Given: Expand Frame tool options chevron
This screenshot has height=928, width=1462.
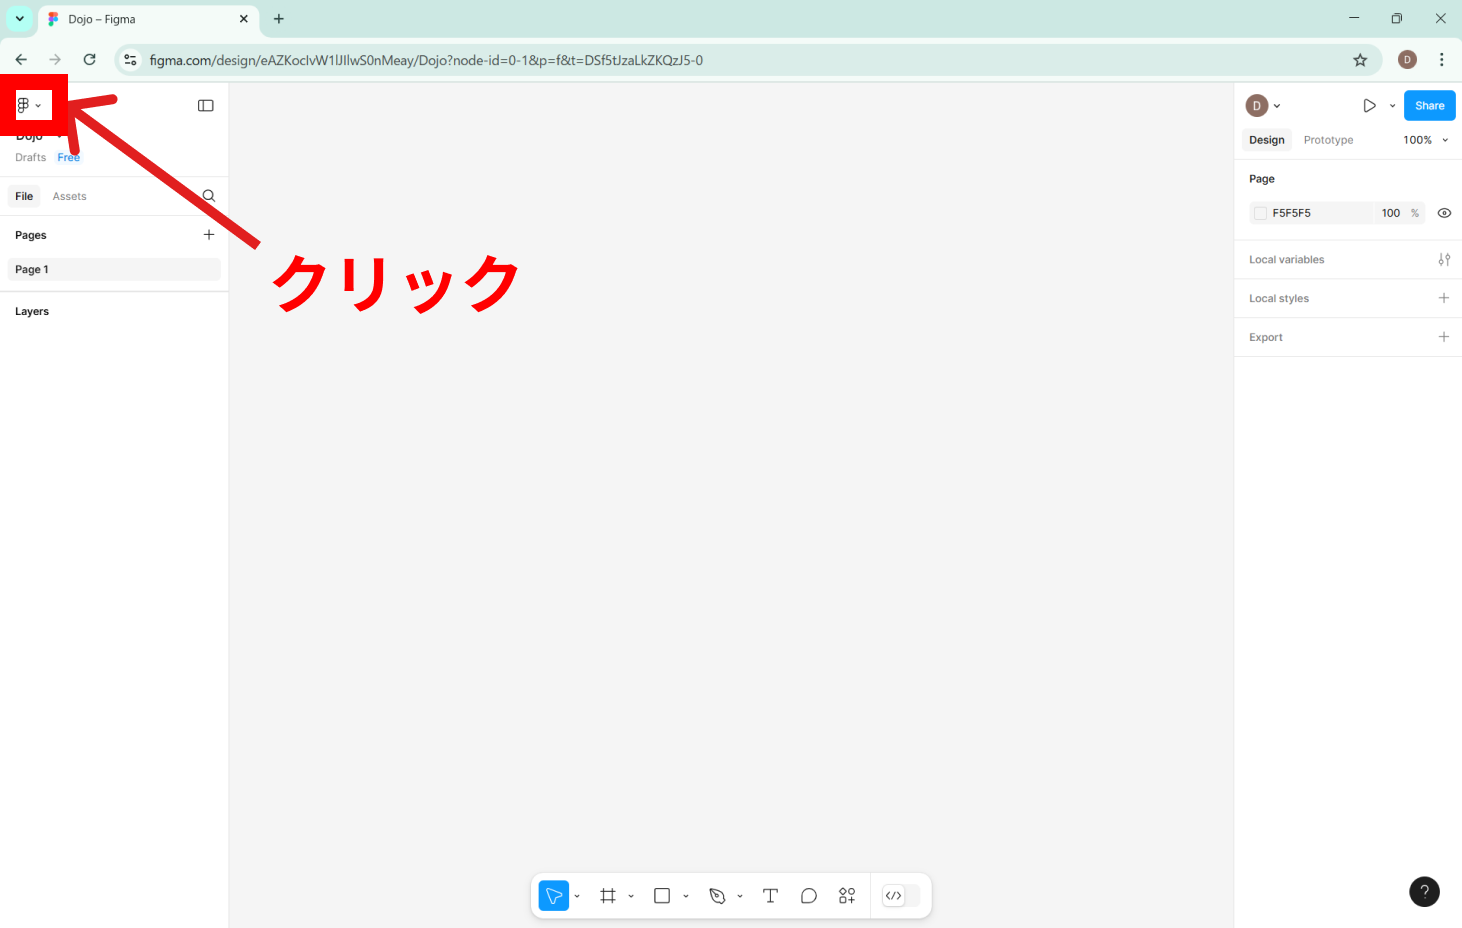Looking at the screenshot, I should [x=631, y=896].
